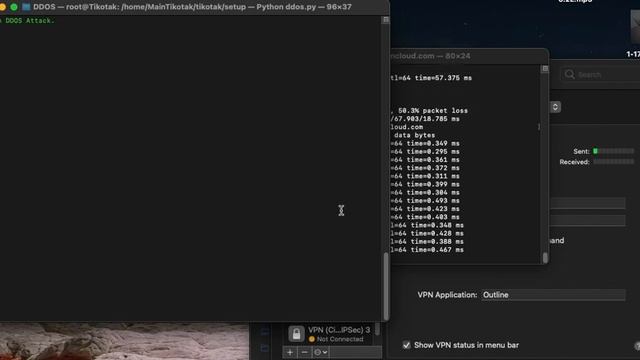Click the folder icon in DDOS window title
The image size is (640, 360).
click(27, 7)
